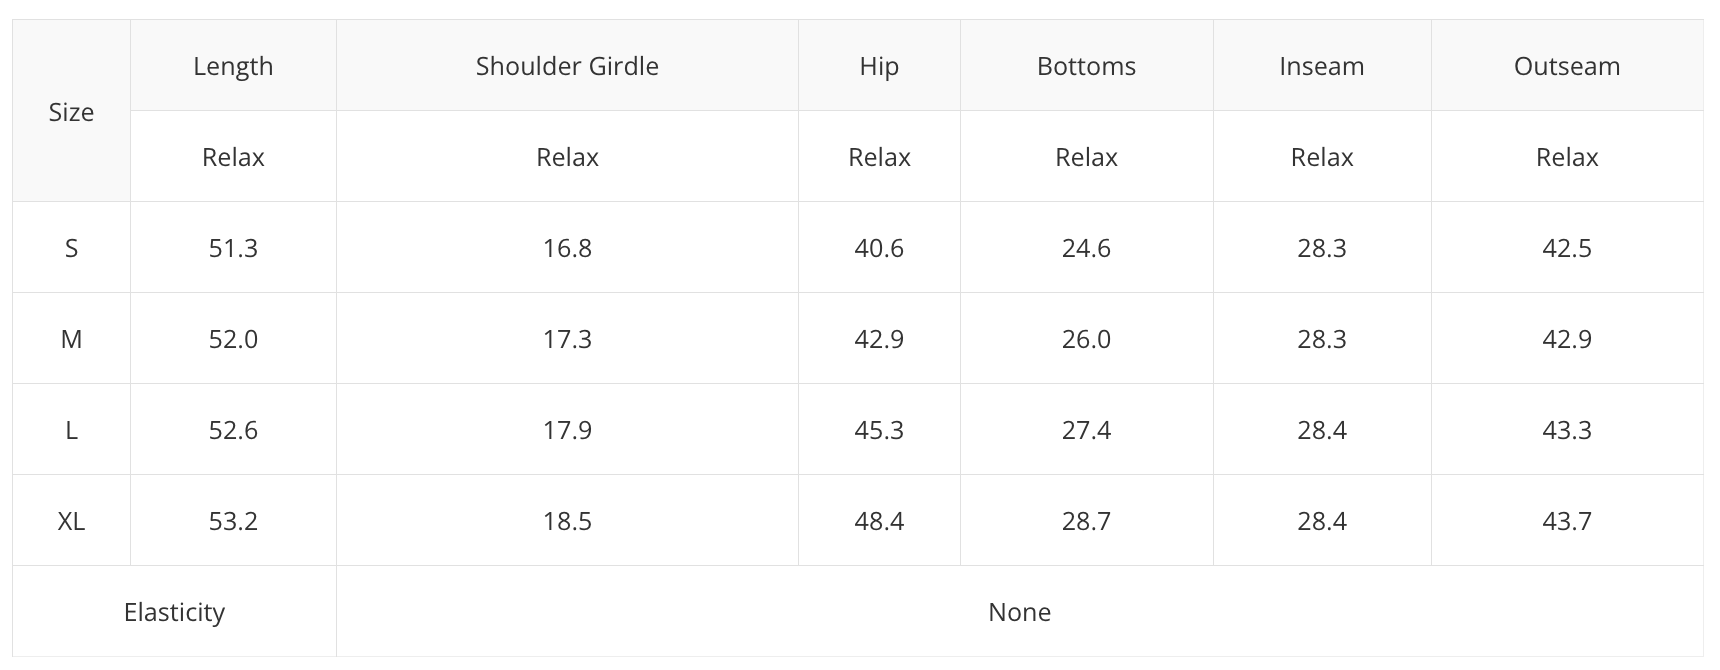The image size is (1720, 670).
Task: Select the Inseam column header
Action: (x=1321, y=66)
